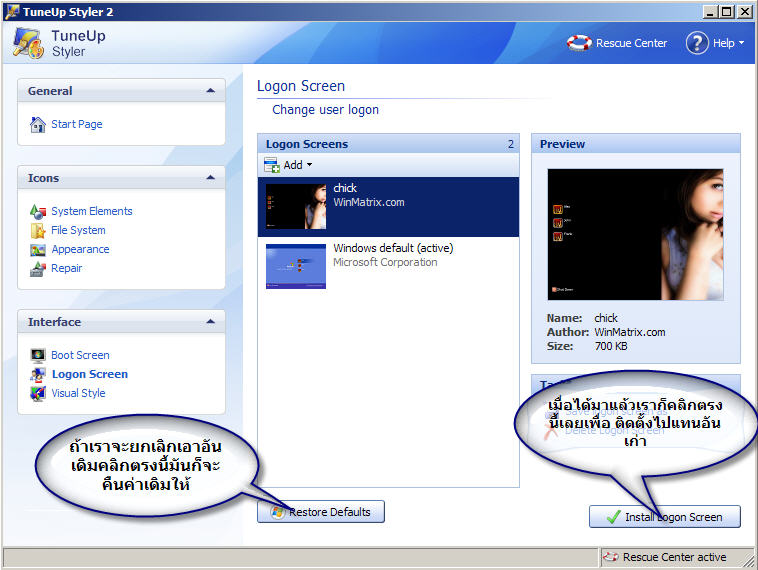Click the Boot Screen monitor icon

tap(38, 355)
